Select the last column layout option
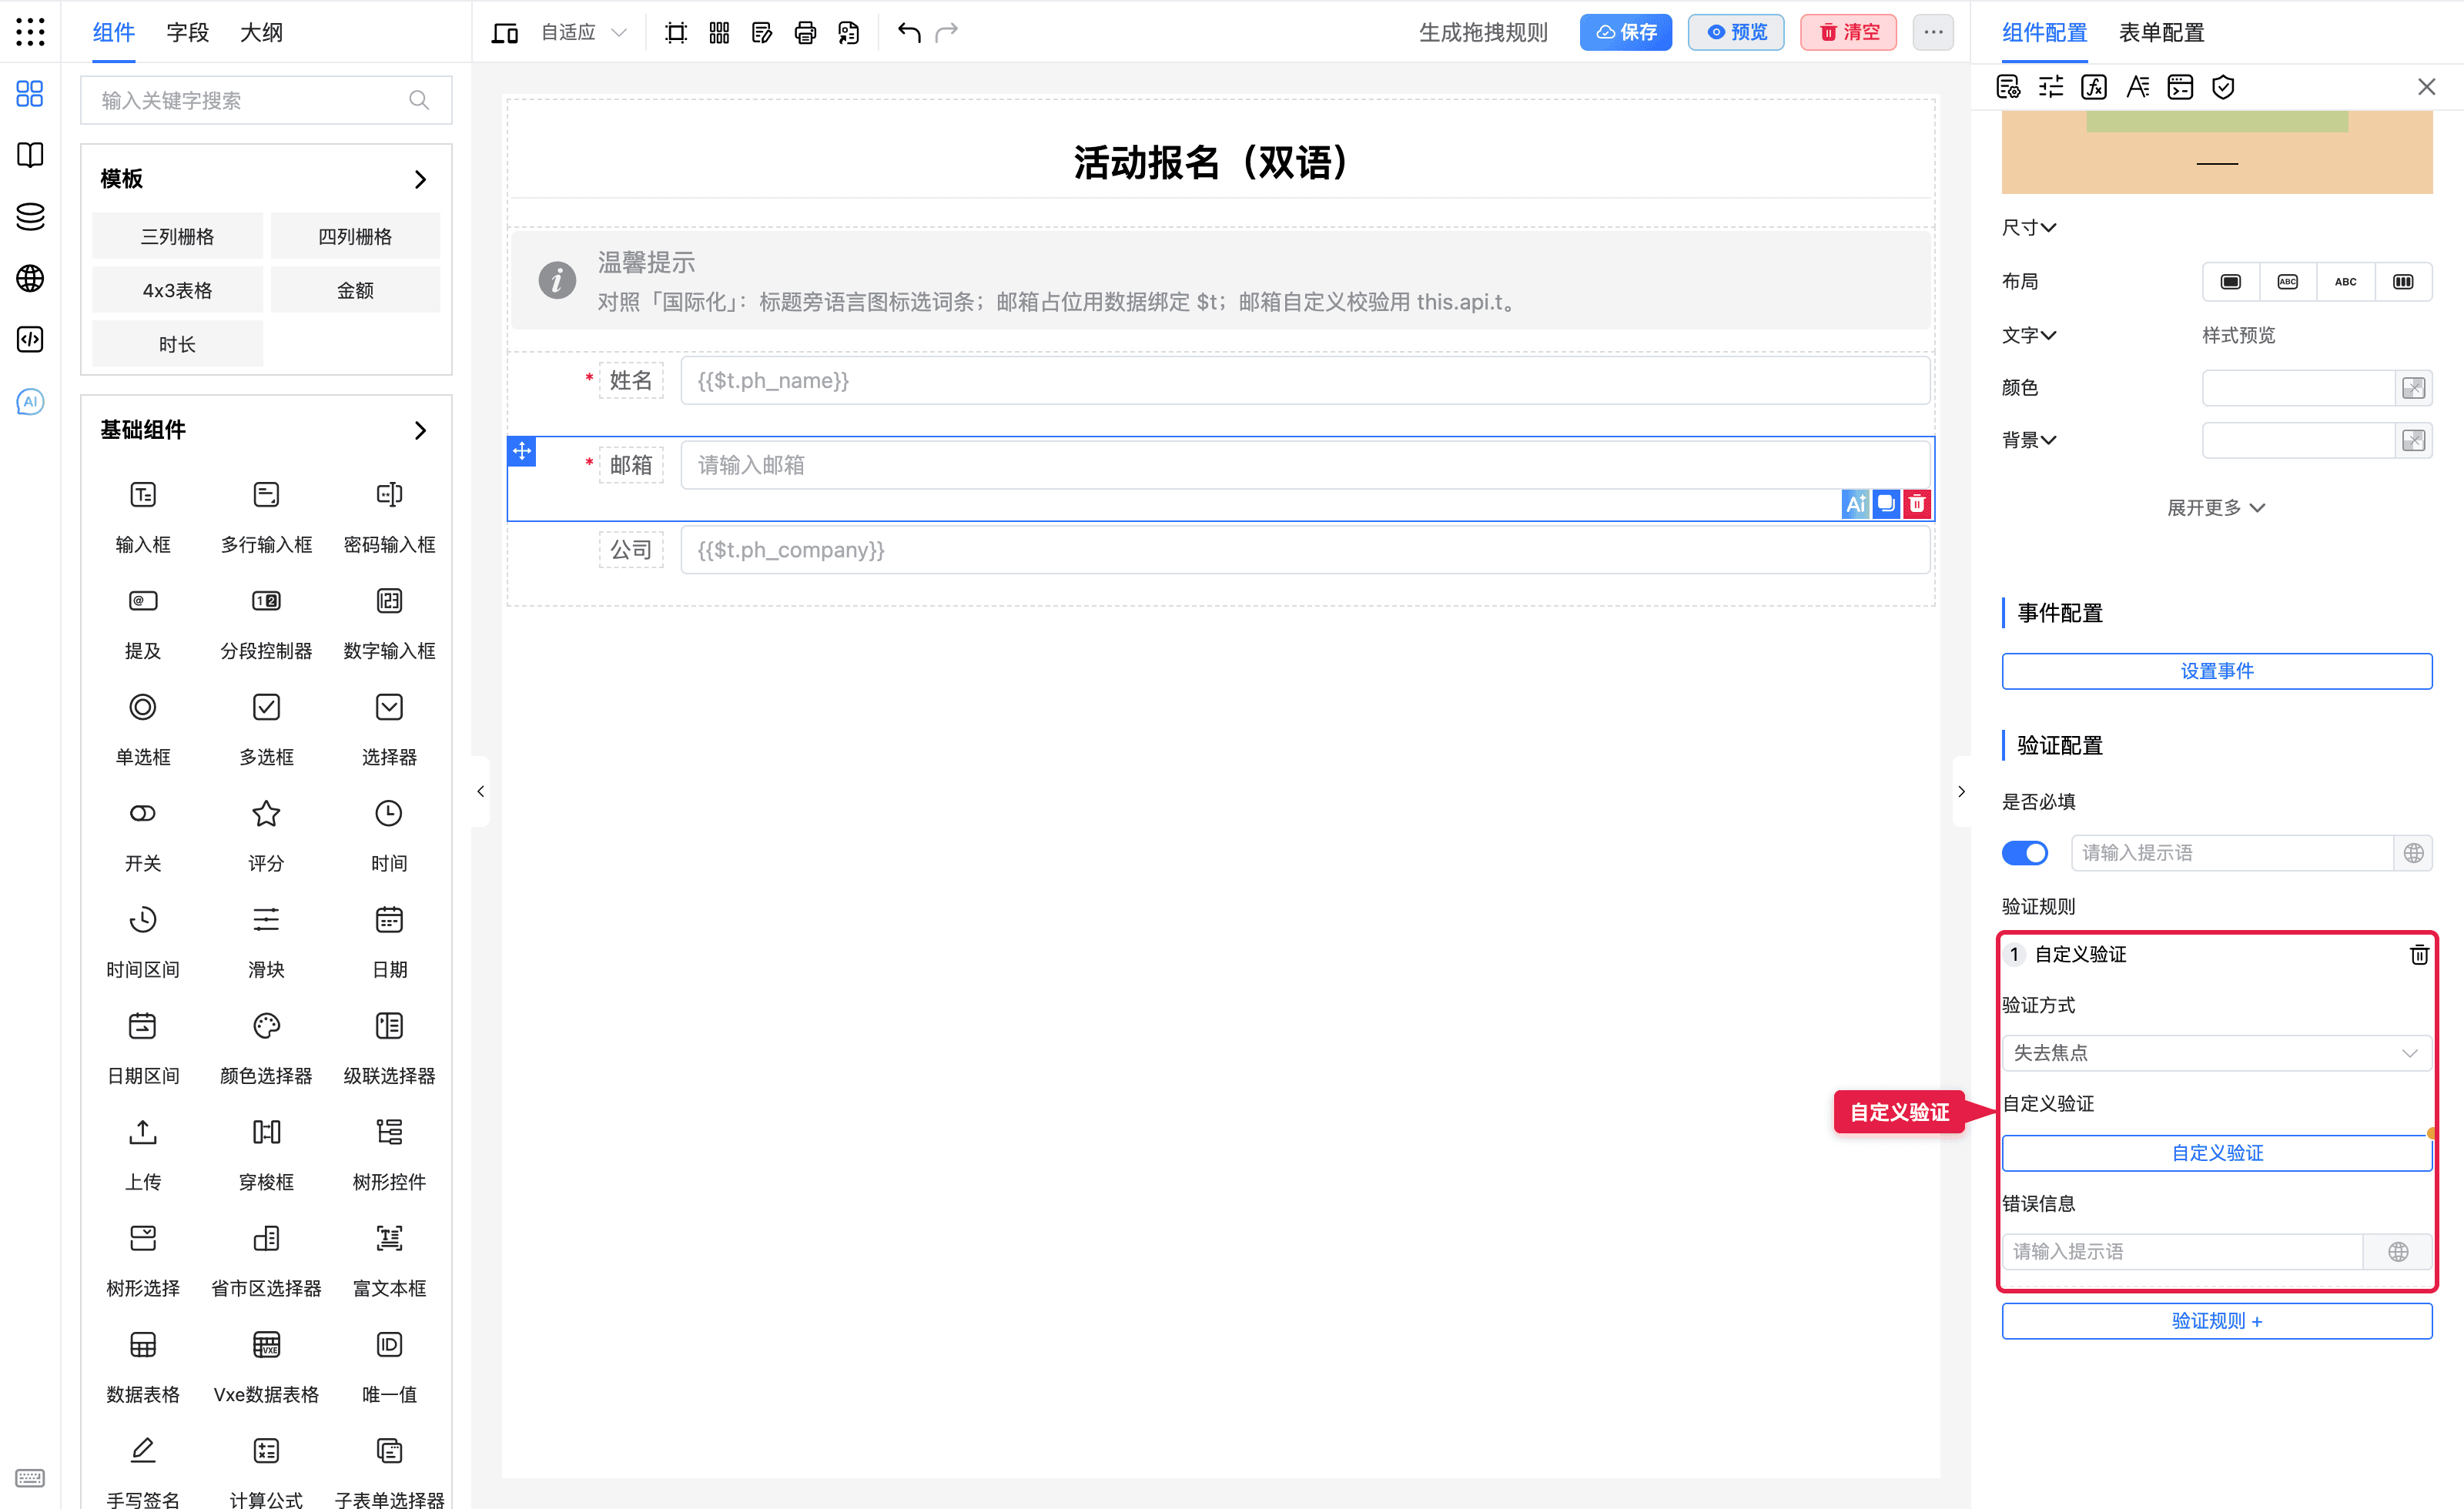Screen dimensions: 2464x1509 point(2403,281)
